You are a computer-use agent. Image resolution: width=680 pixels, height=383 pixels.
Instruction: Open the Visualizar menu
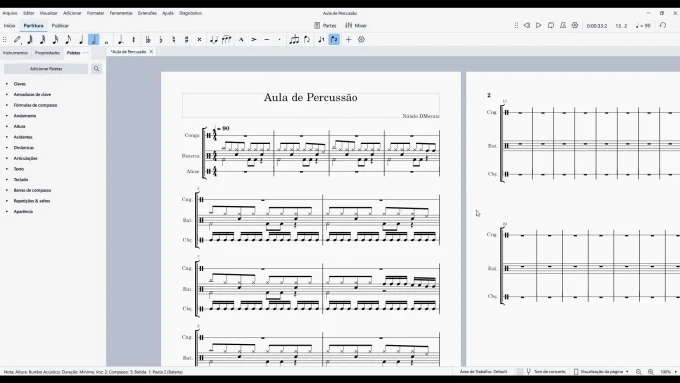[x=49, y=13]
